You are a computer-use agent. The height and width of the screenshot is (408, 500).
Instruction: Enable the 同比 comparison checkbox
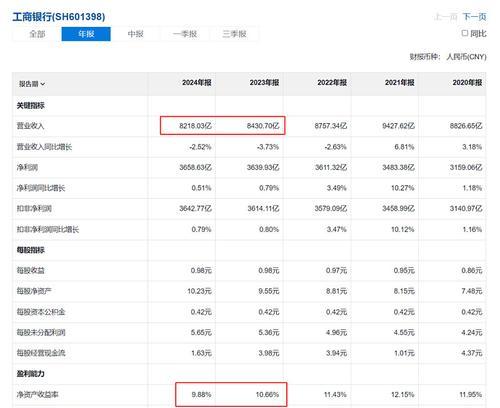[465, 33]
